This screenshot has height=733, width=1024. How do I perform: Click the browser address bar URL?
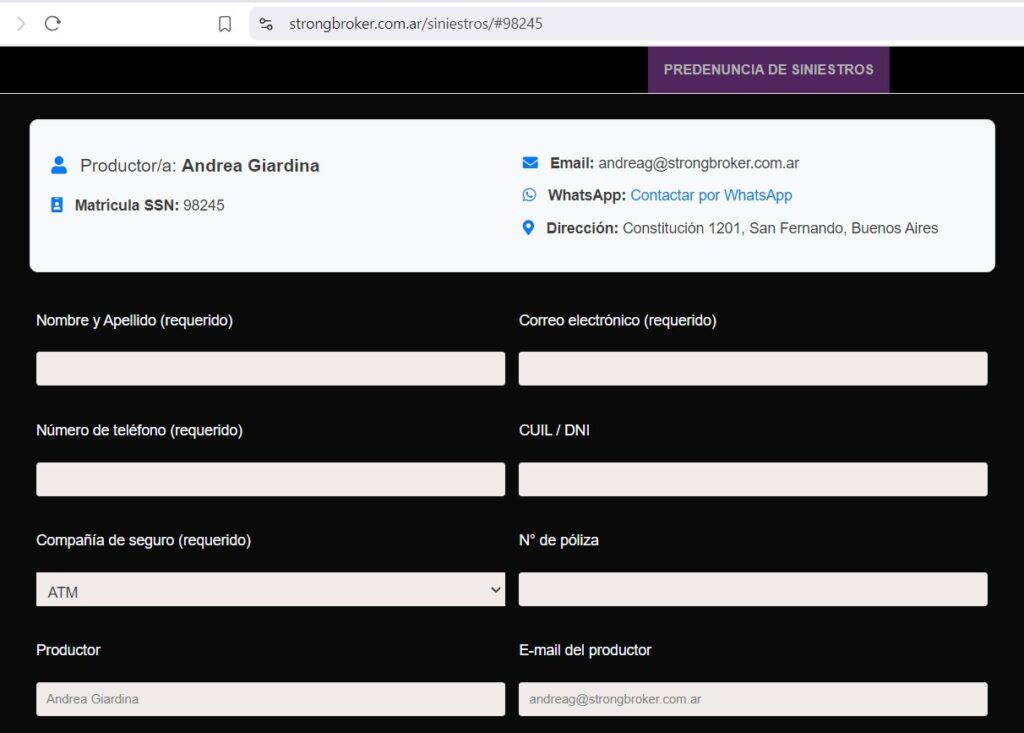coord(416,23)
